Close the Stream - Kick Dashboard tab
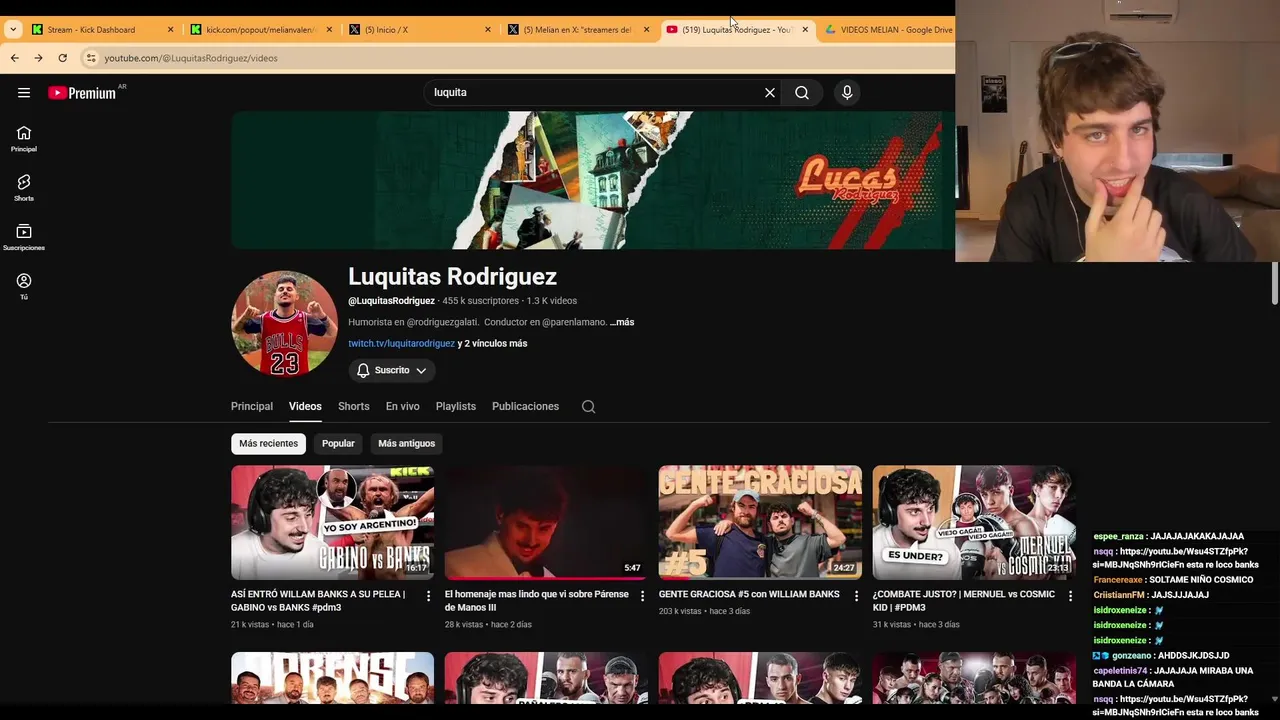 pos(170,30)
